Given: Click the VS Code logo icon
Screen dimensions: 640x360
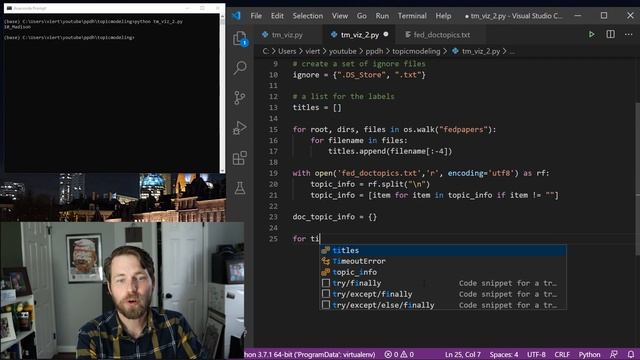Looking at the screenshot, I should (237, 16).
